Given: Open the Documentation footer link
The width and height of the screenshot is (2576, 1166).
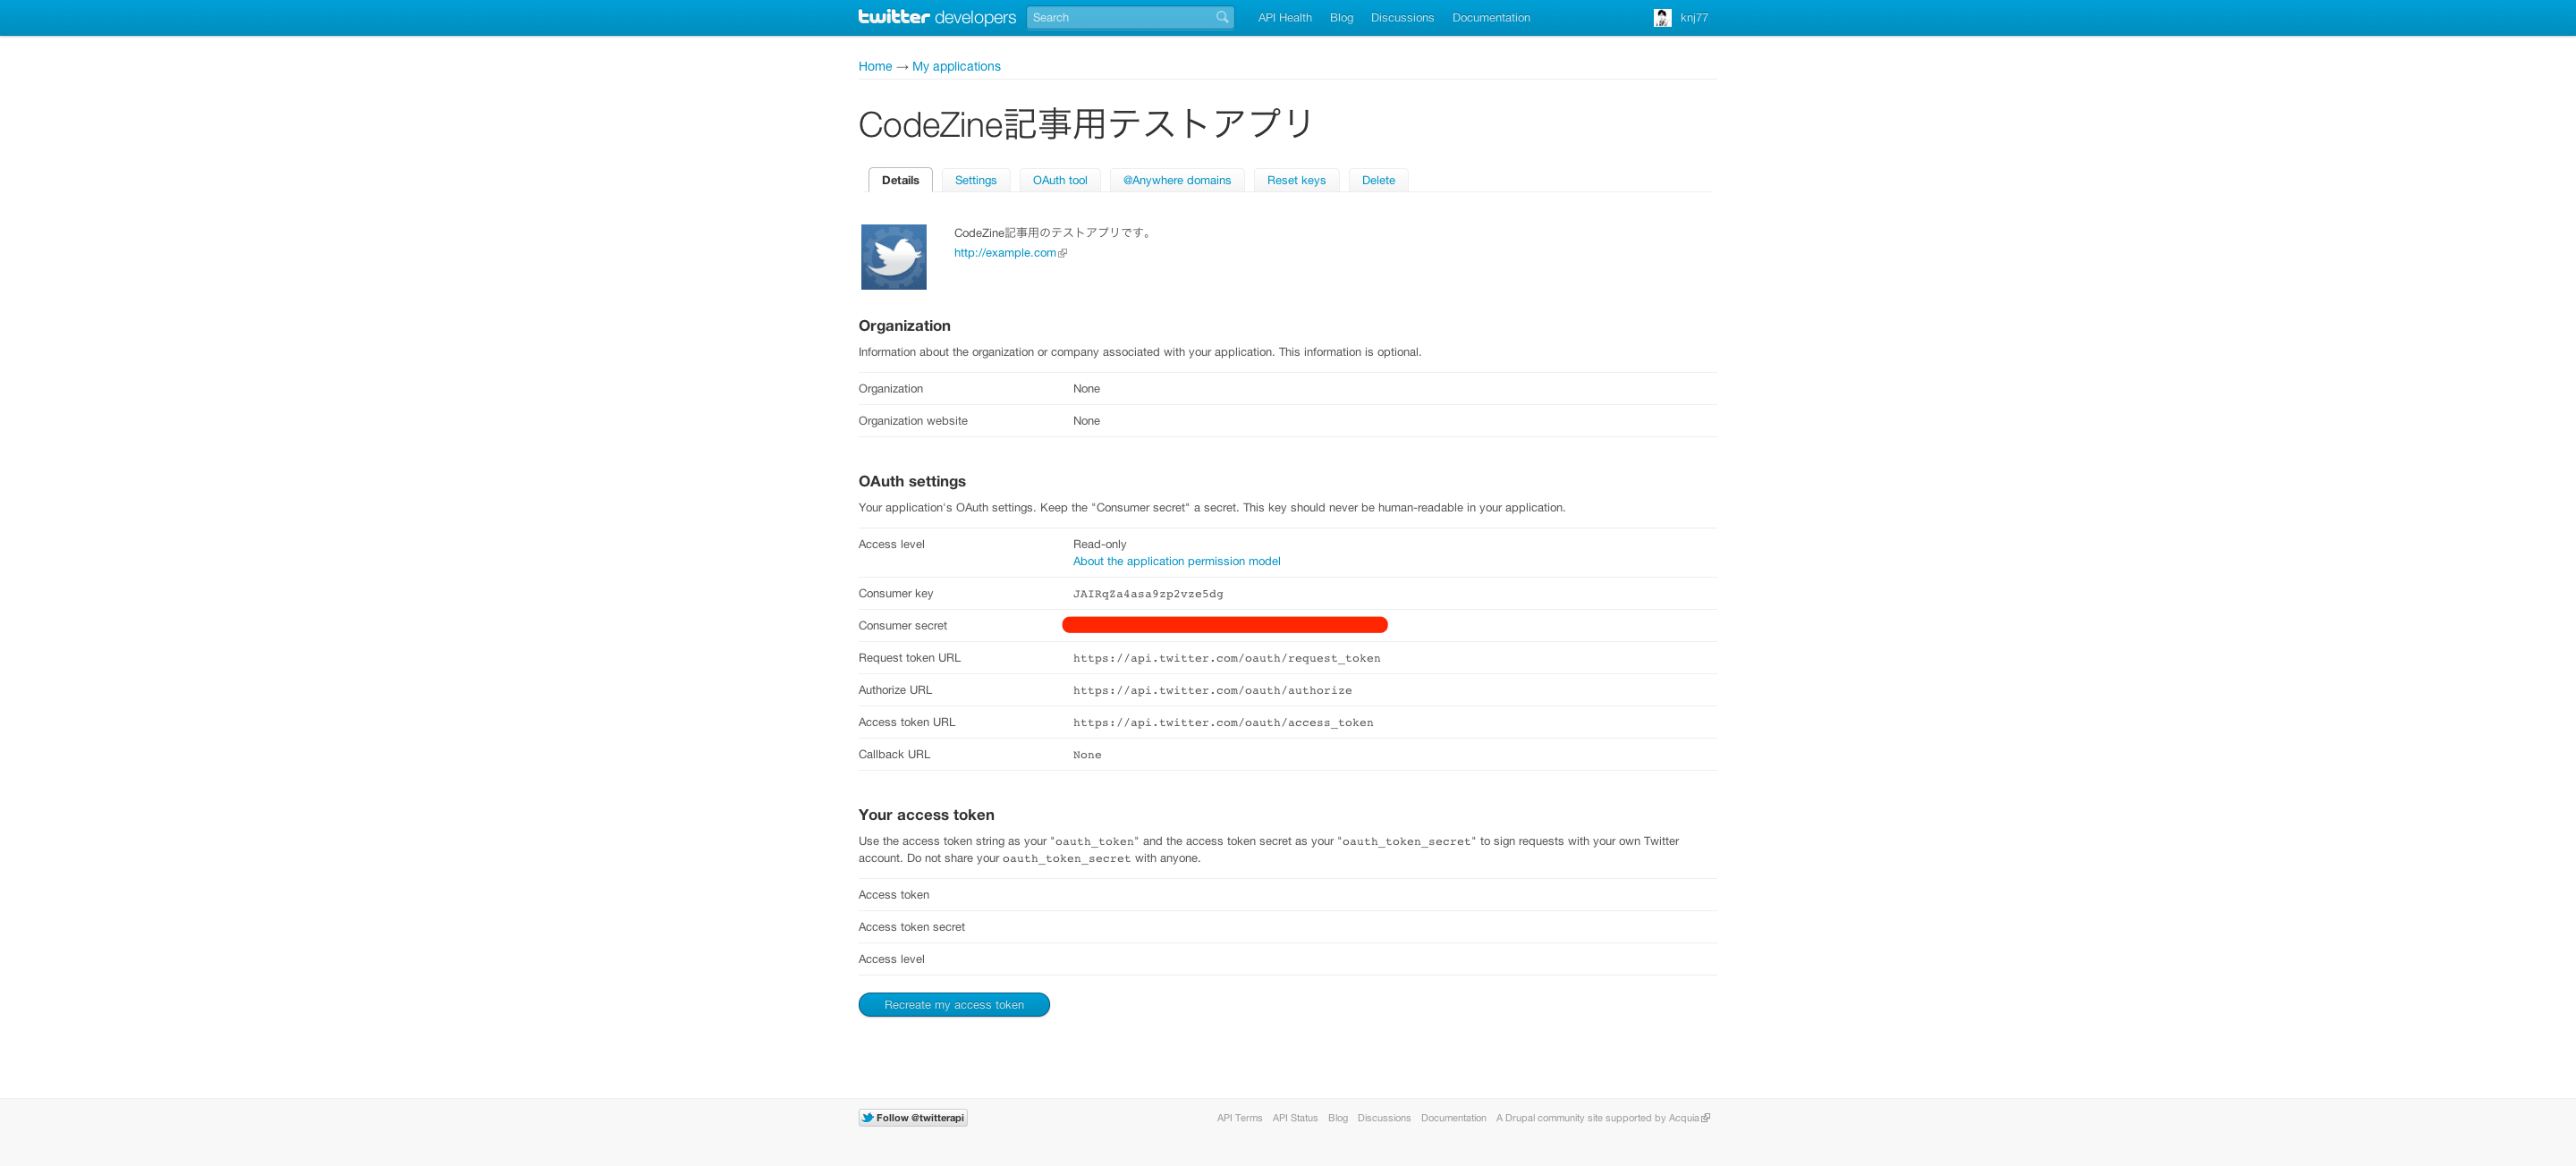Looking at the screenshot, I should 1453,1118.
